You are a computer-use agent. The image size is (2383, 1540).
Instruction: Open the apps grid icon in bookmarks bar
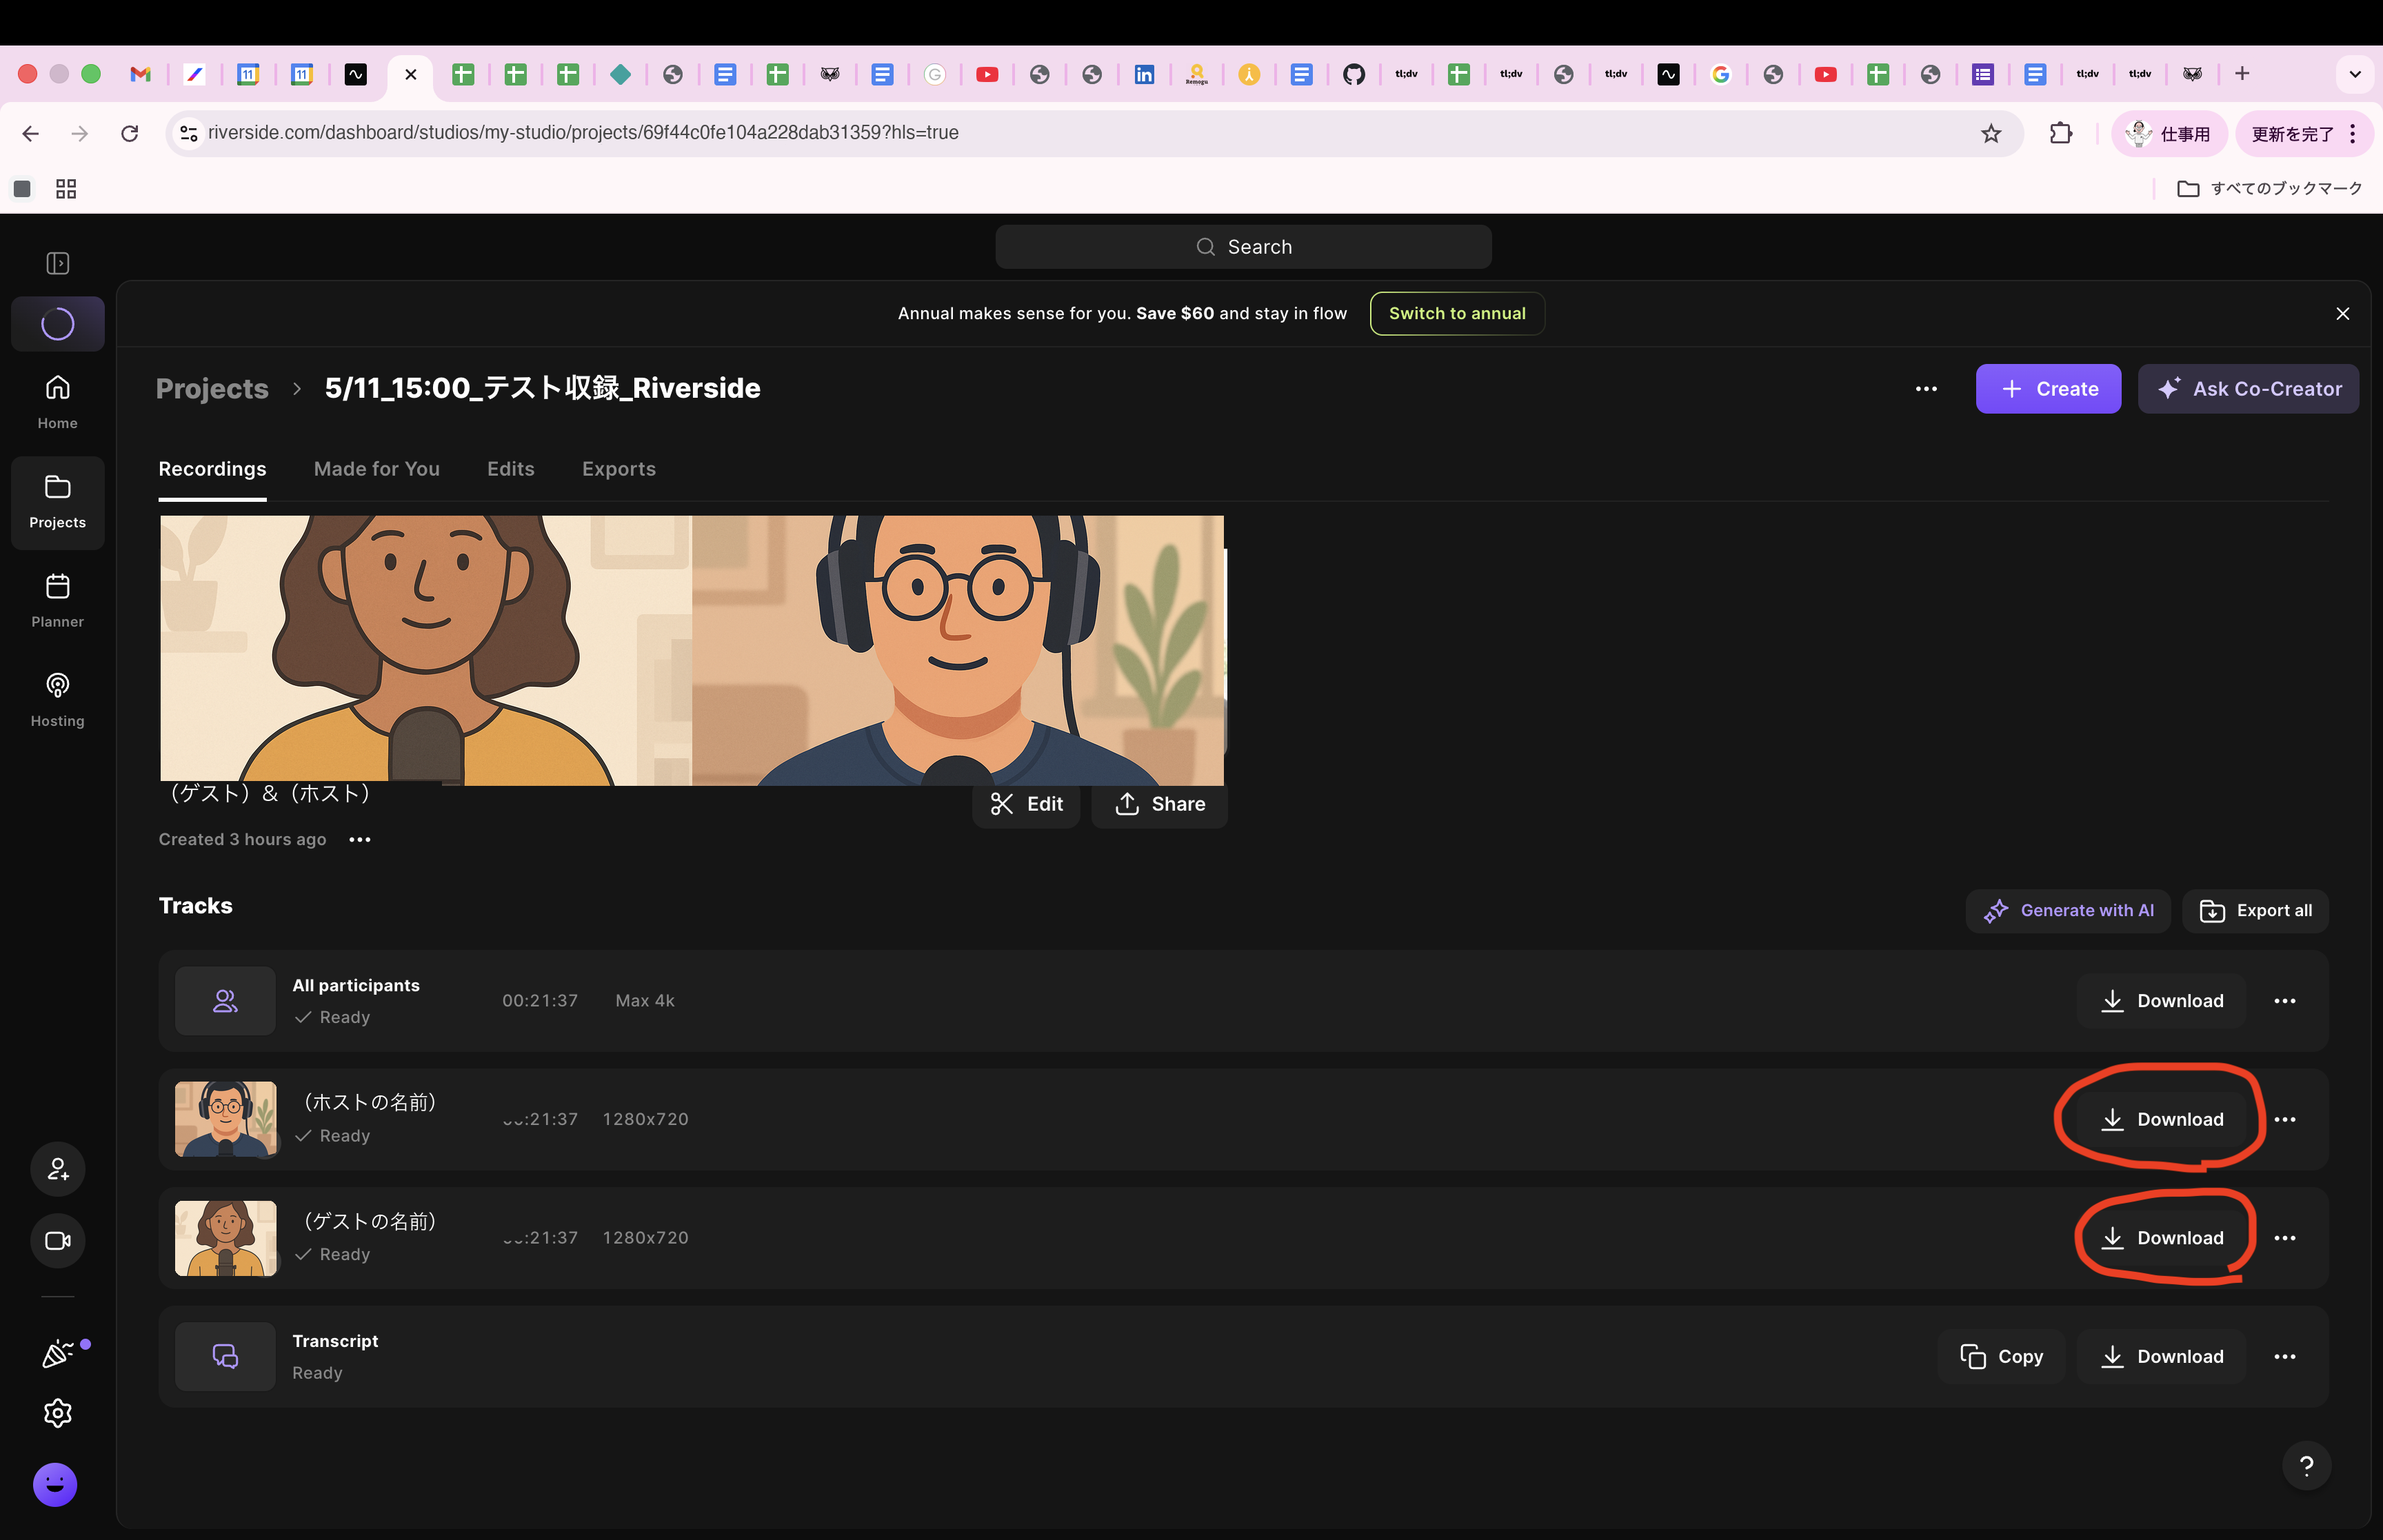tap(66, 189)
